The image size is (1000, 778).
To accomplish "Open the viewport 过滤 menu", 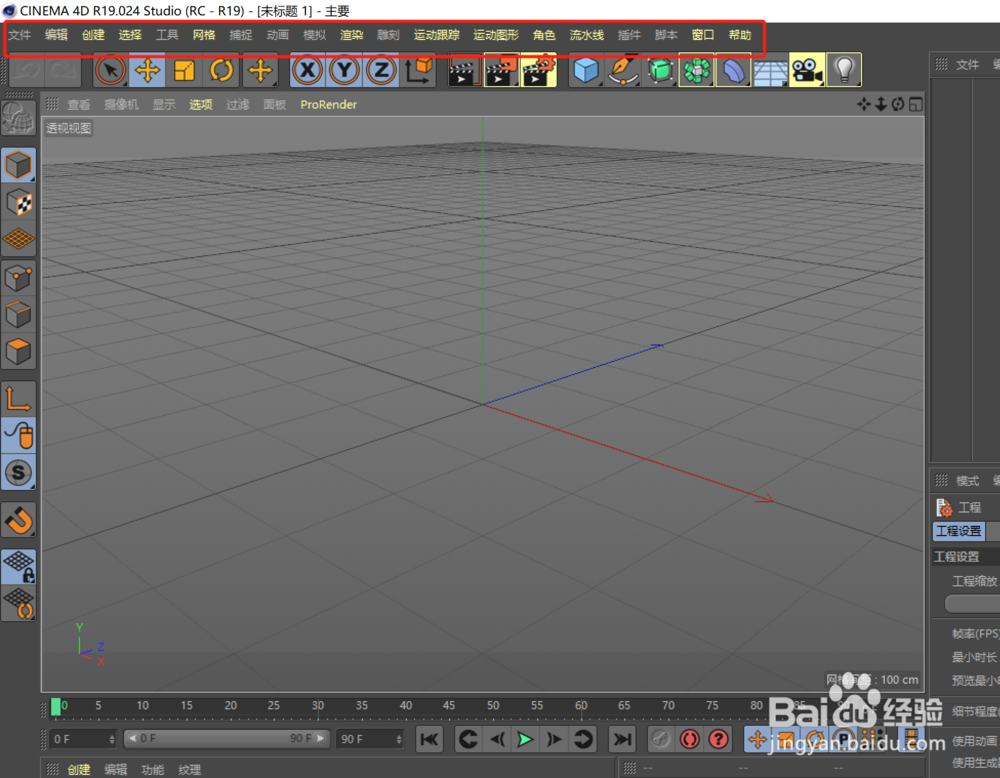I will click(x=238, y=105).
